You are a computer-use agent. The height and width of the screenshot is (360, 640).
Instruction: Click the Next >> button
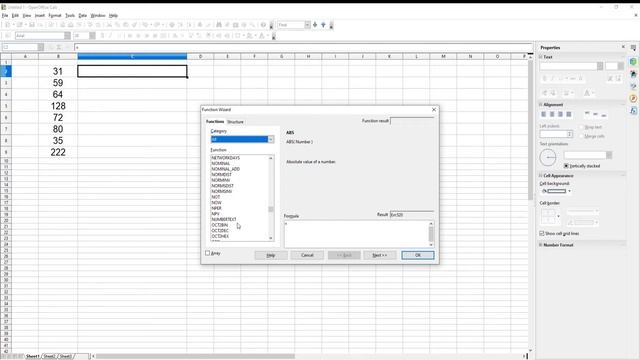pyautogui.click(x=380, y=255)
